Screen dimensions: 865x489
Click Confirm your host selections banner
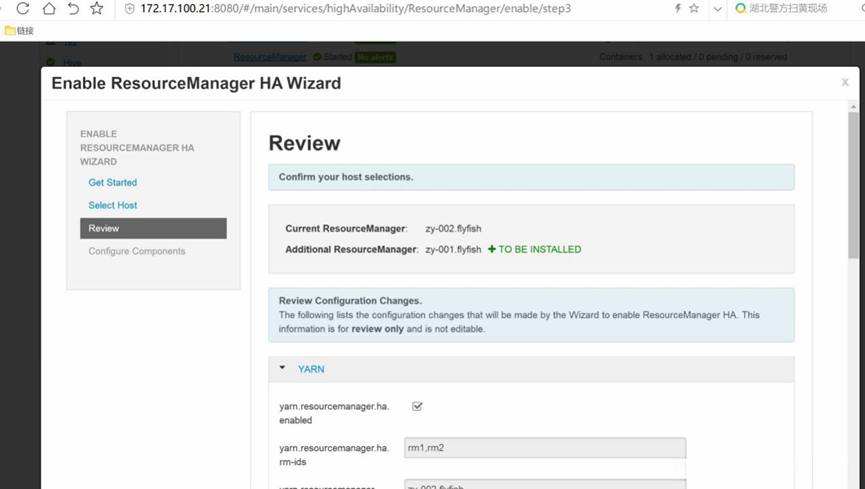click(531, 177)
